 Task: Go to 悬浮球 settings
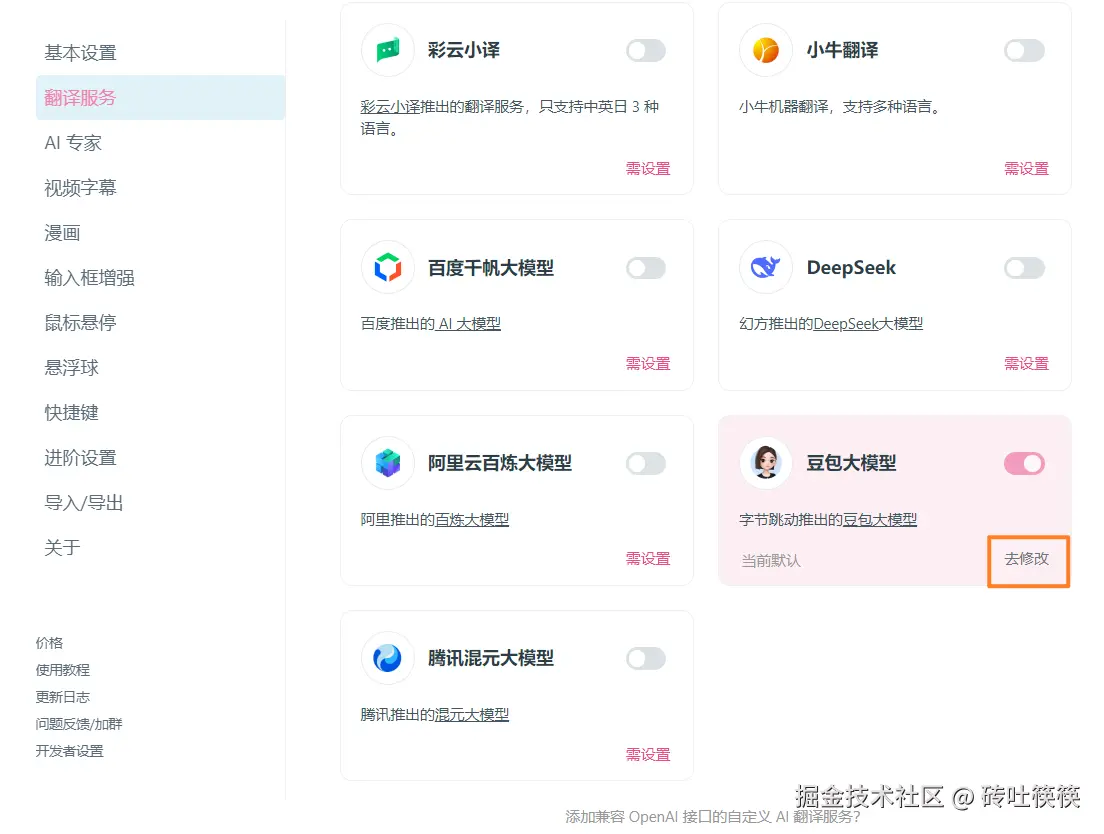[x=161, y=368]
